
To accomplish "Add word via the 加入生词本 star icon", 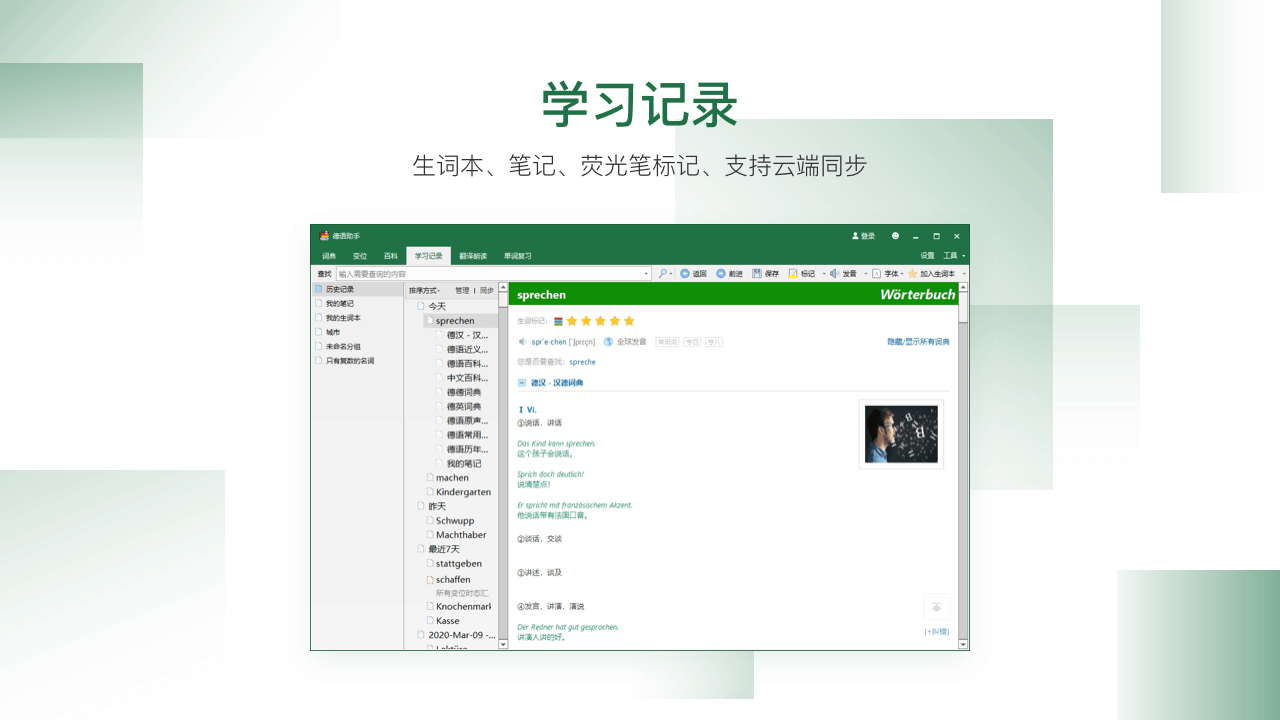I will (x=912, y=273).
